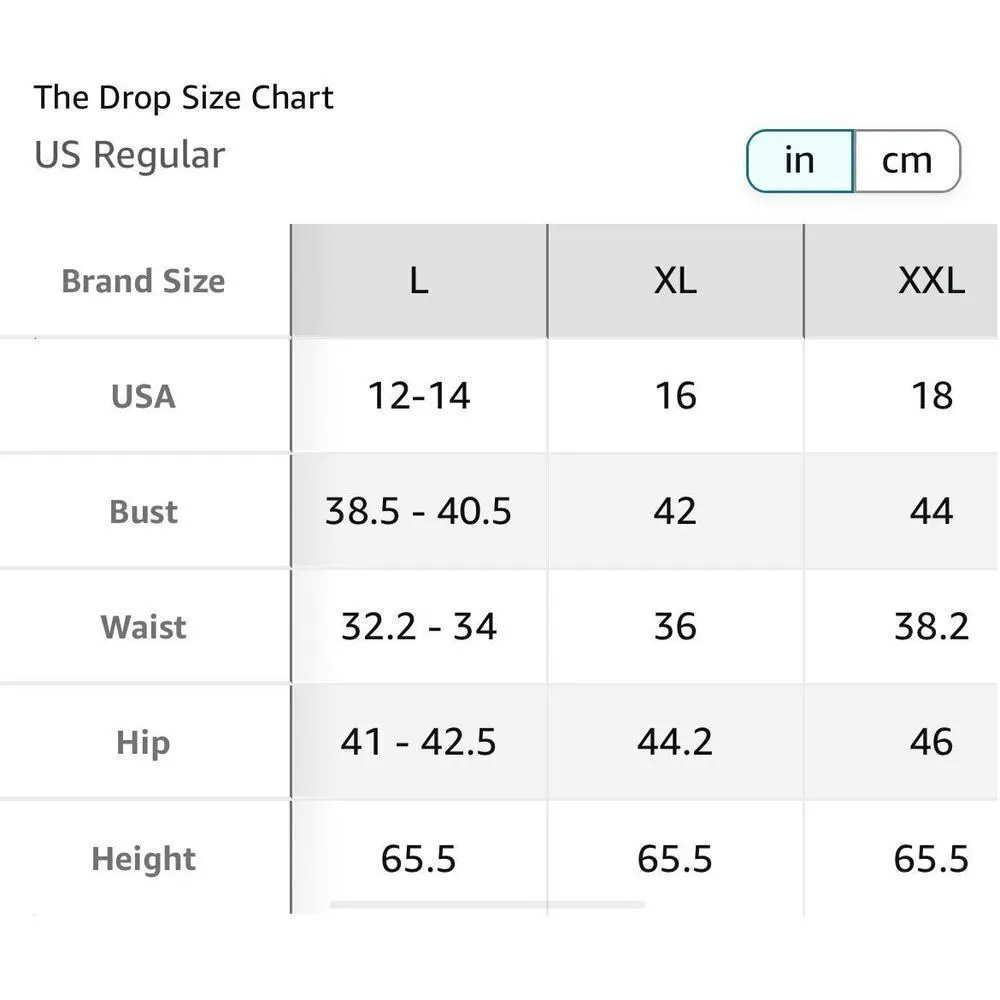
Task: Select the XL column header
Action: click(x=675, y=281)
